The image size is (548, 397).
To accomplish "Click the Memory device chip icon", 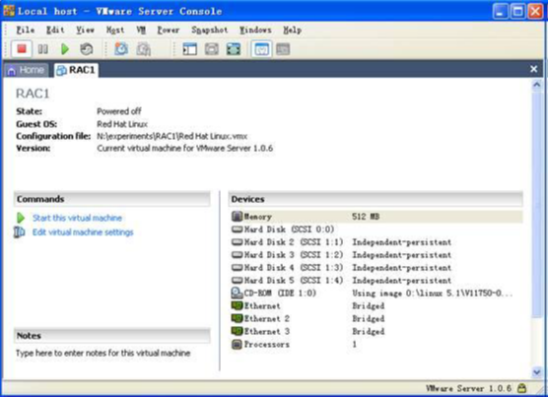I will tap(237, 216).
